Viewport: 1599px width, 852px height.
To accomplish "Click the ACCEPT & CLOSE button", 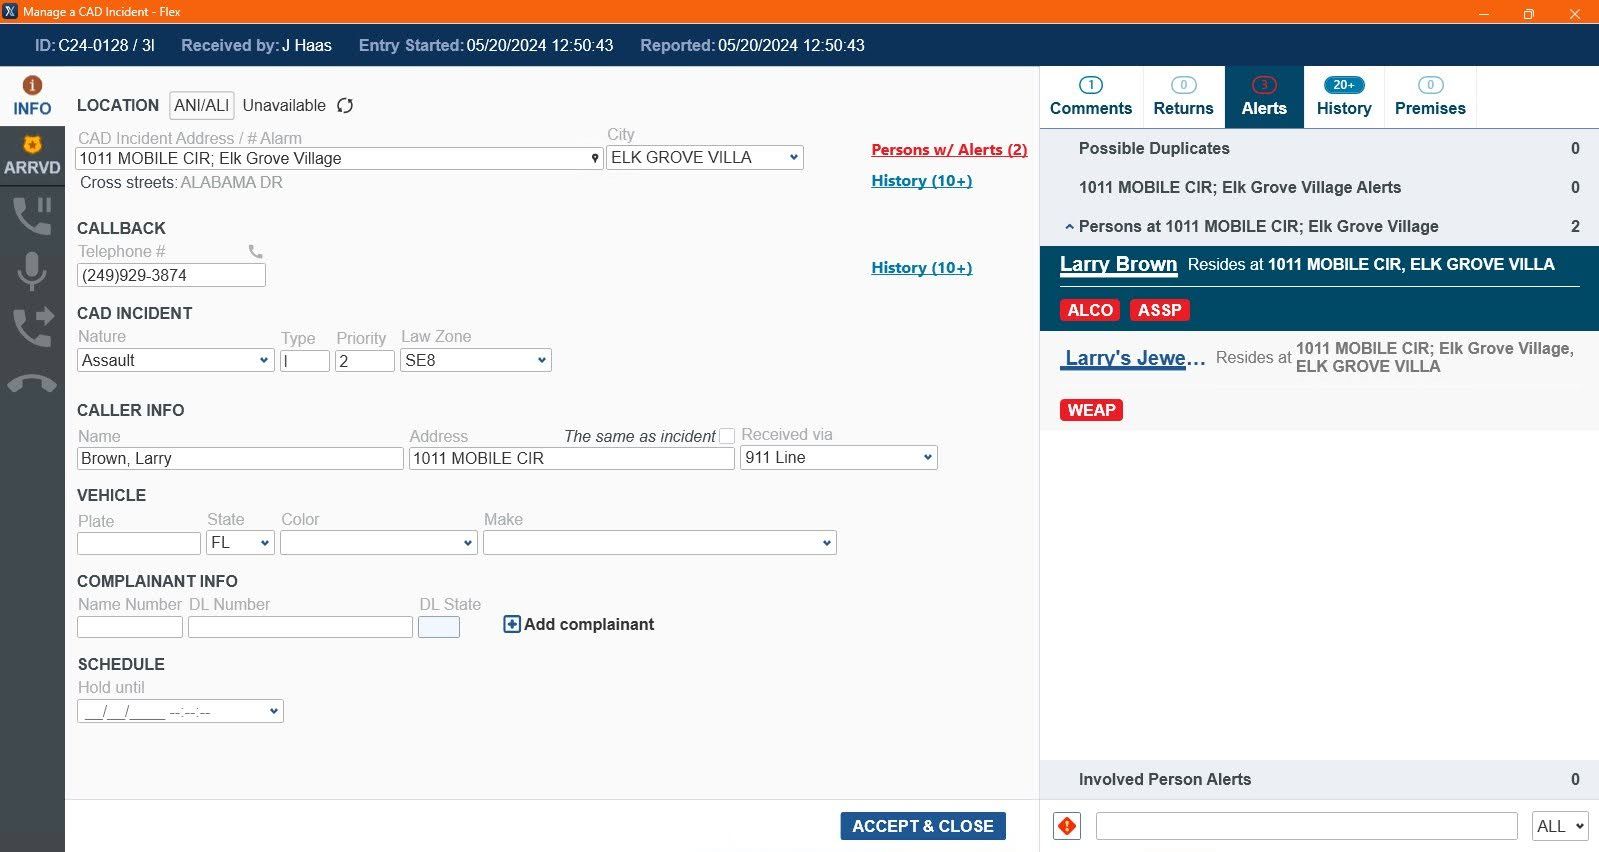I will click(922, 826).
